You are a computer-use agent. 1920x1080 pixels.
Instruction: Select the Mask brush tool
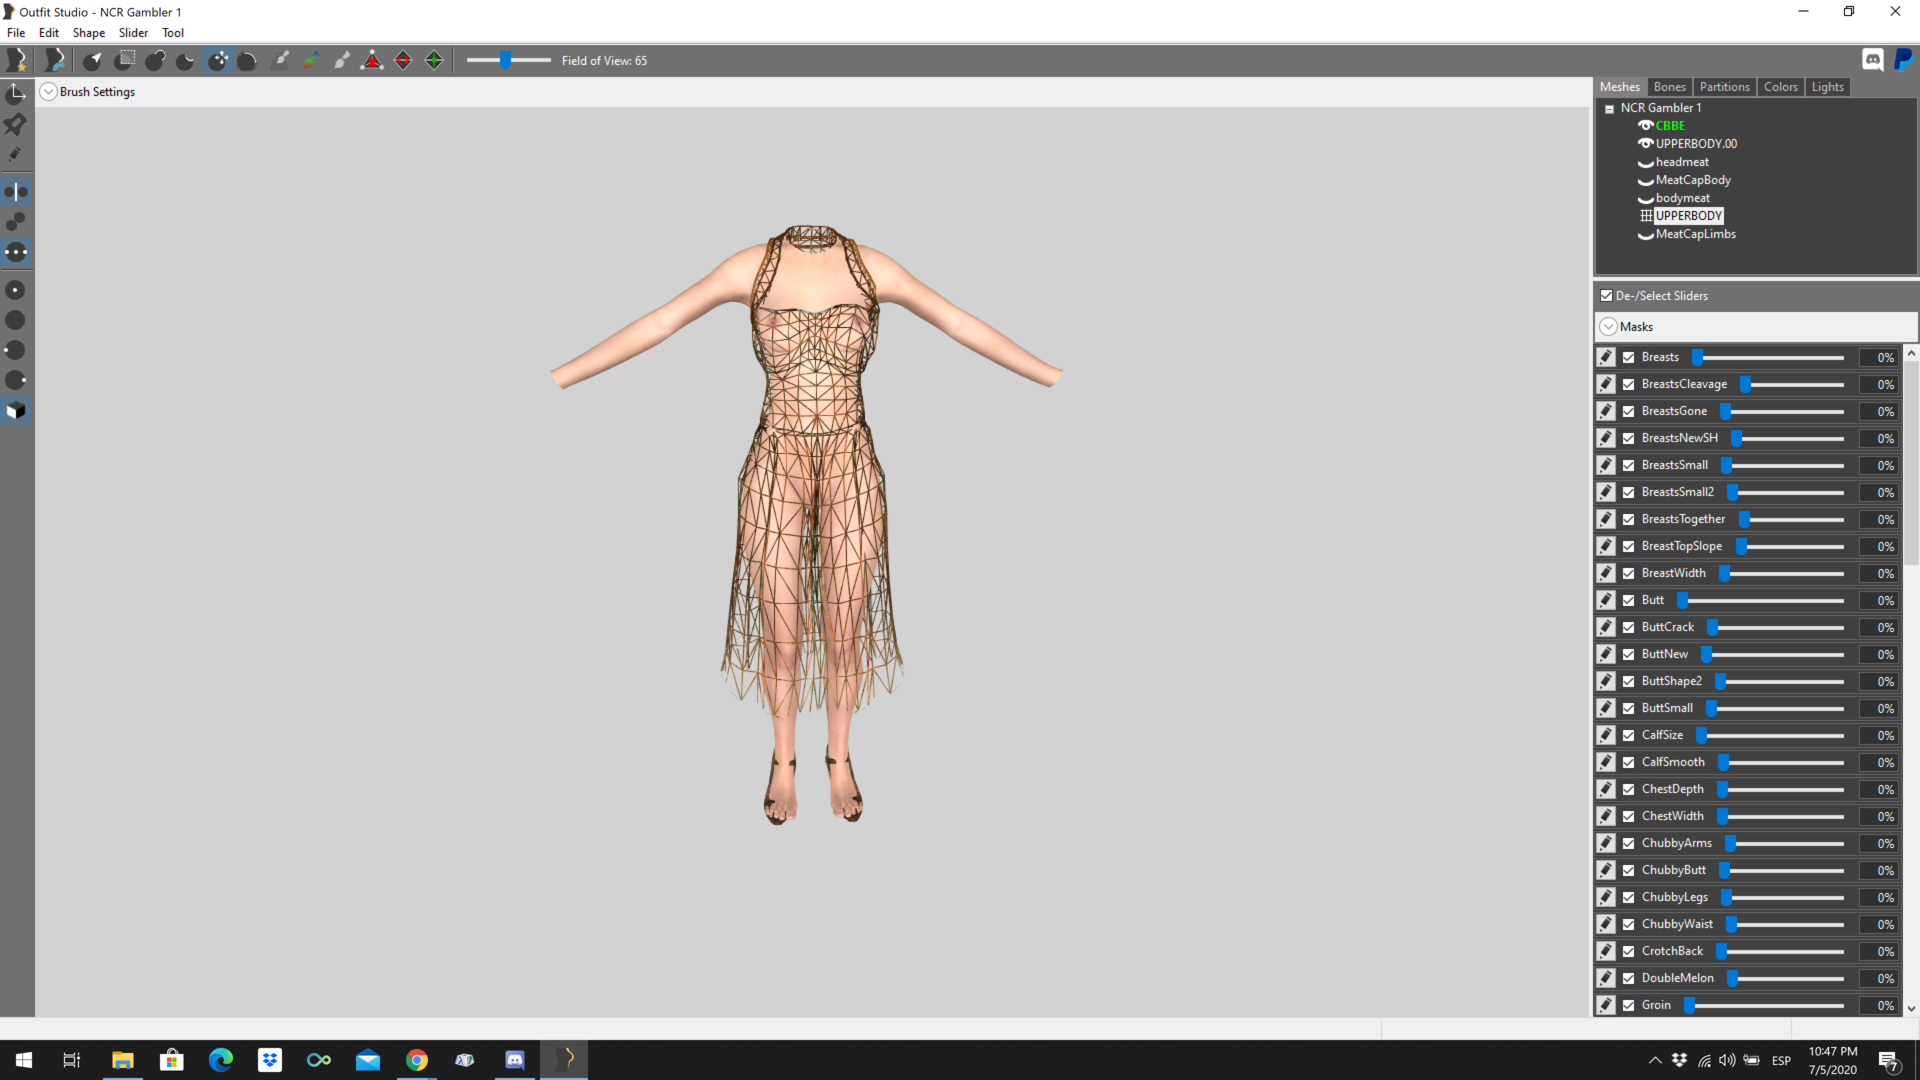click(124, 60)
